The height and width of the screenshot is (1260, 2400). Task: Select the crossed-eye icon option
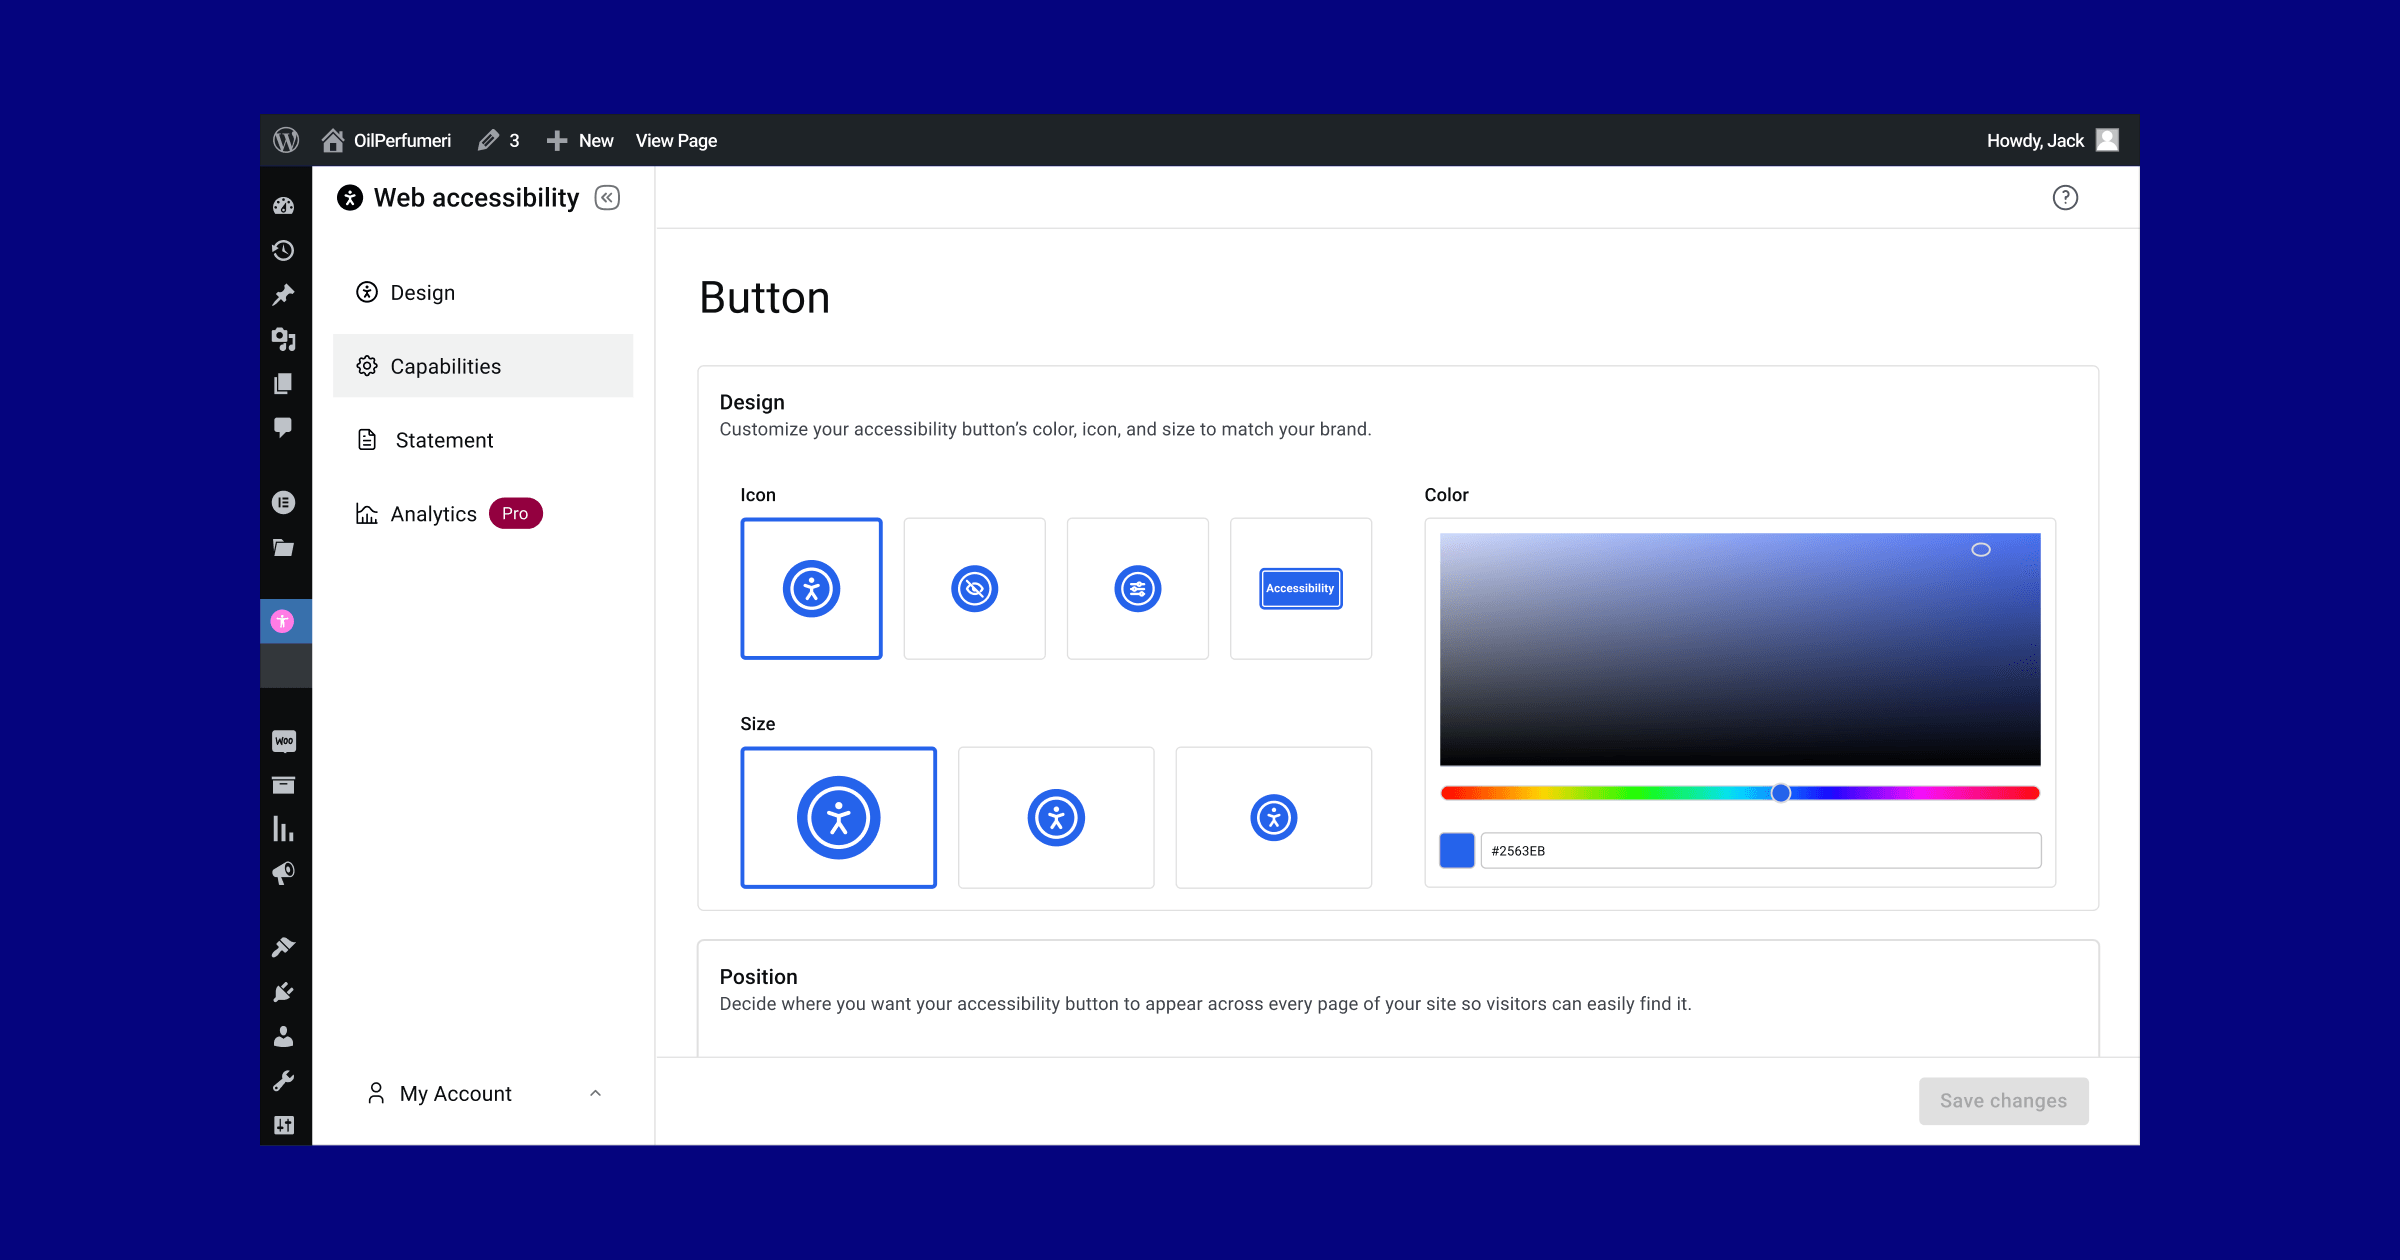pyautogui.click(x=974, y=589)
